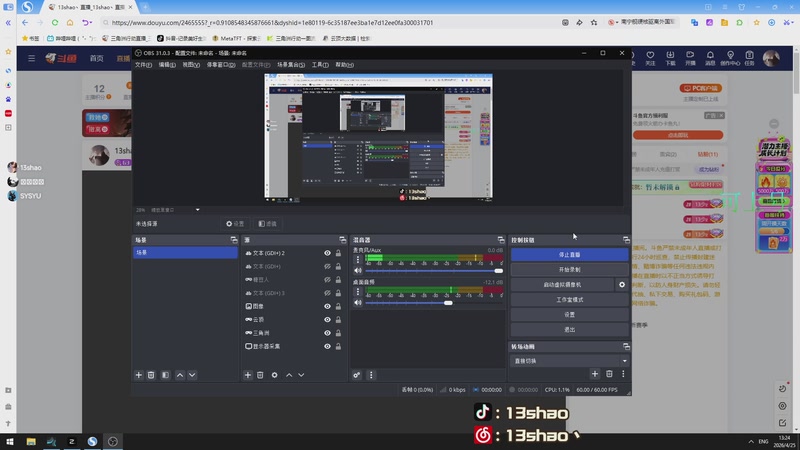Image resolution: width=800 pixels, height=450 pixels.
Task: Add a transition with the plus icon in Scene Transitions
Action: (x=595, y=374)
